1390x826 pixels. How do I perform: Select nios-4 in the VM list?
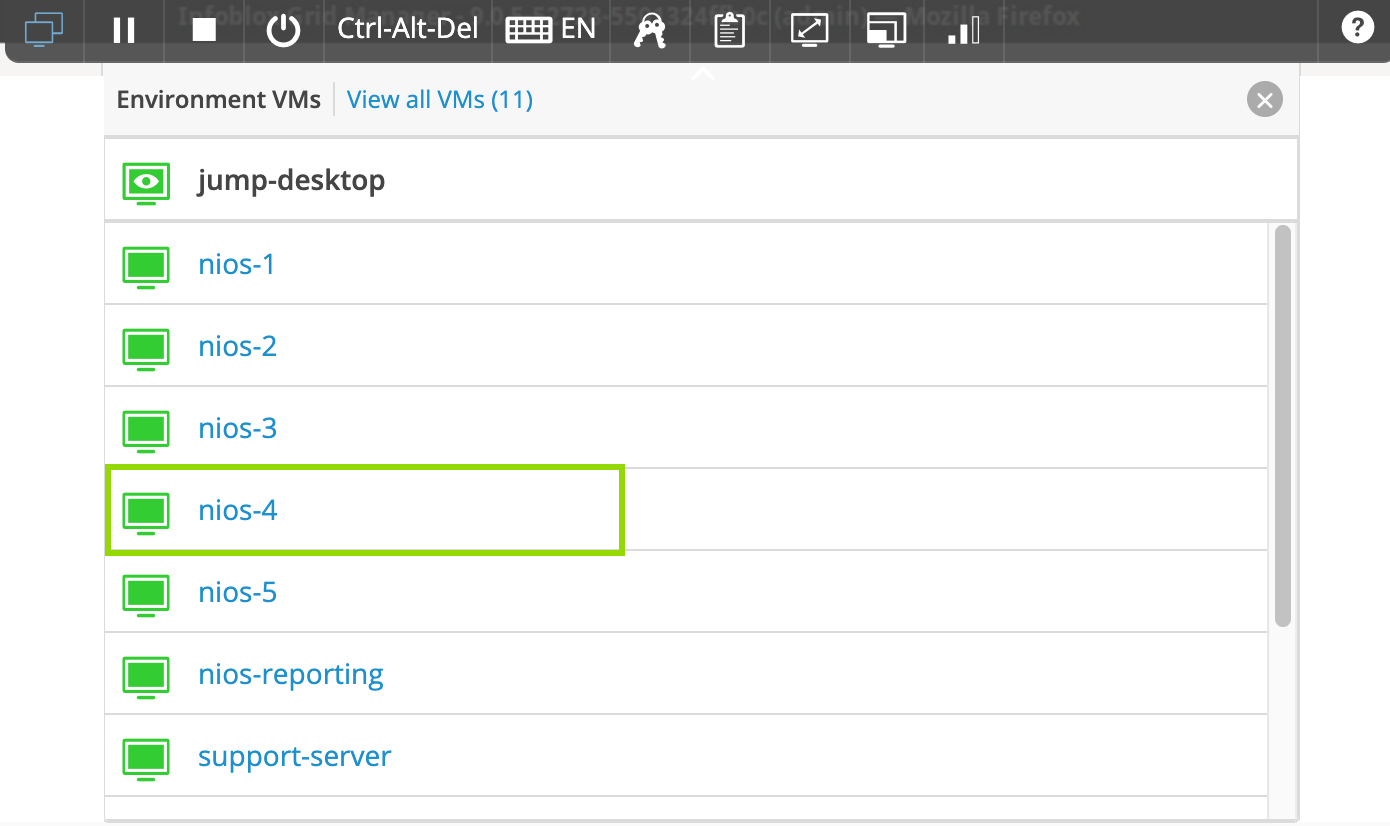click(x=238, y=511)
